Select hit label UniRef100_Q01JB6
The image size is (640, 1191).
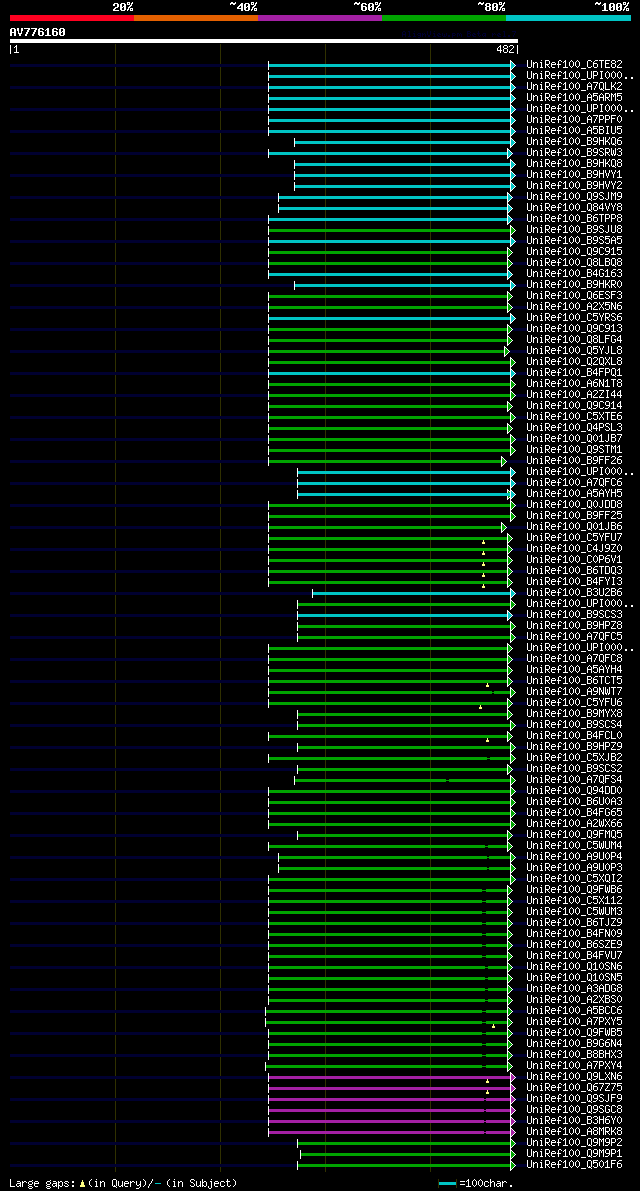574,527
